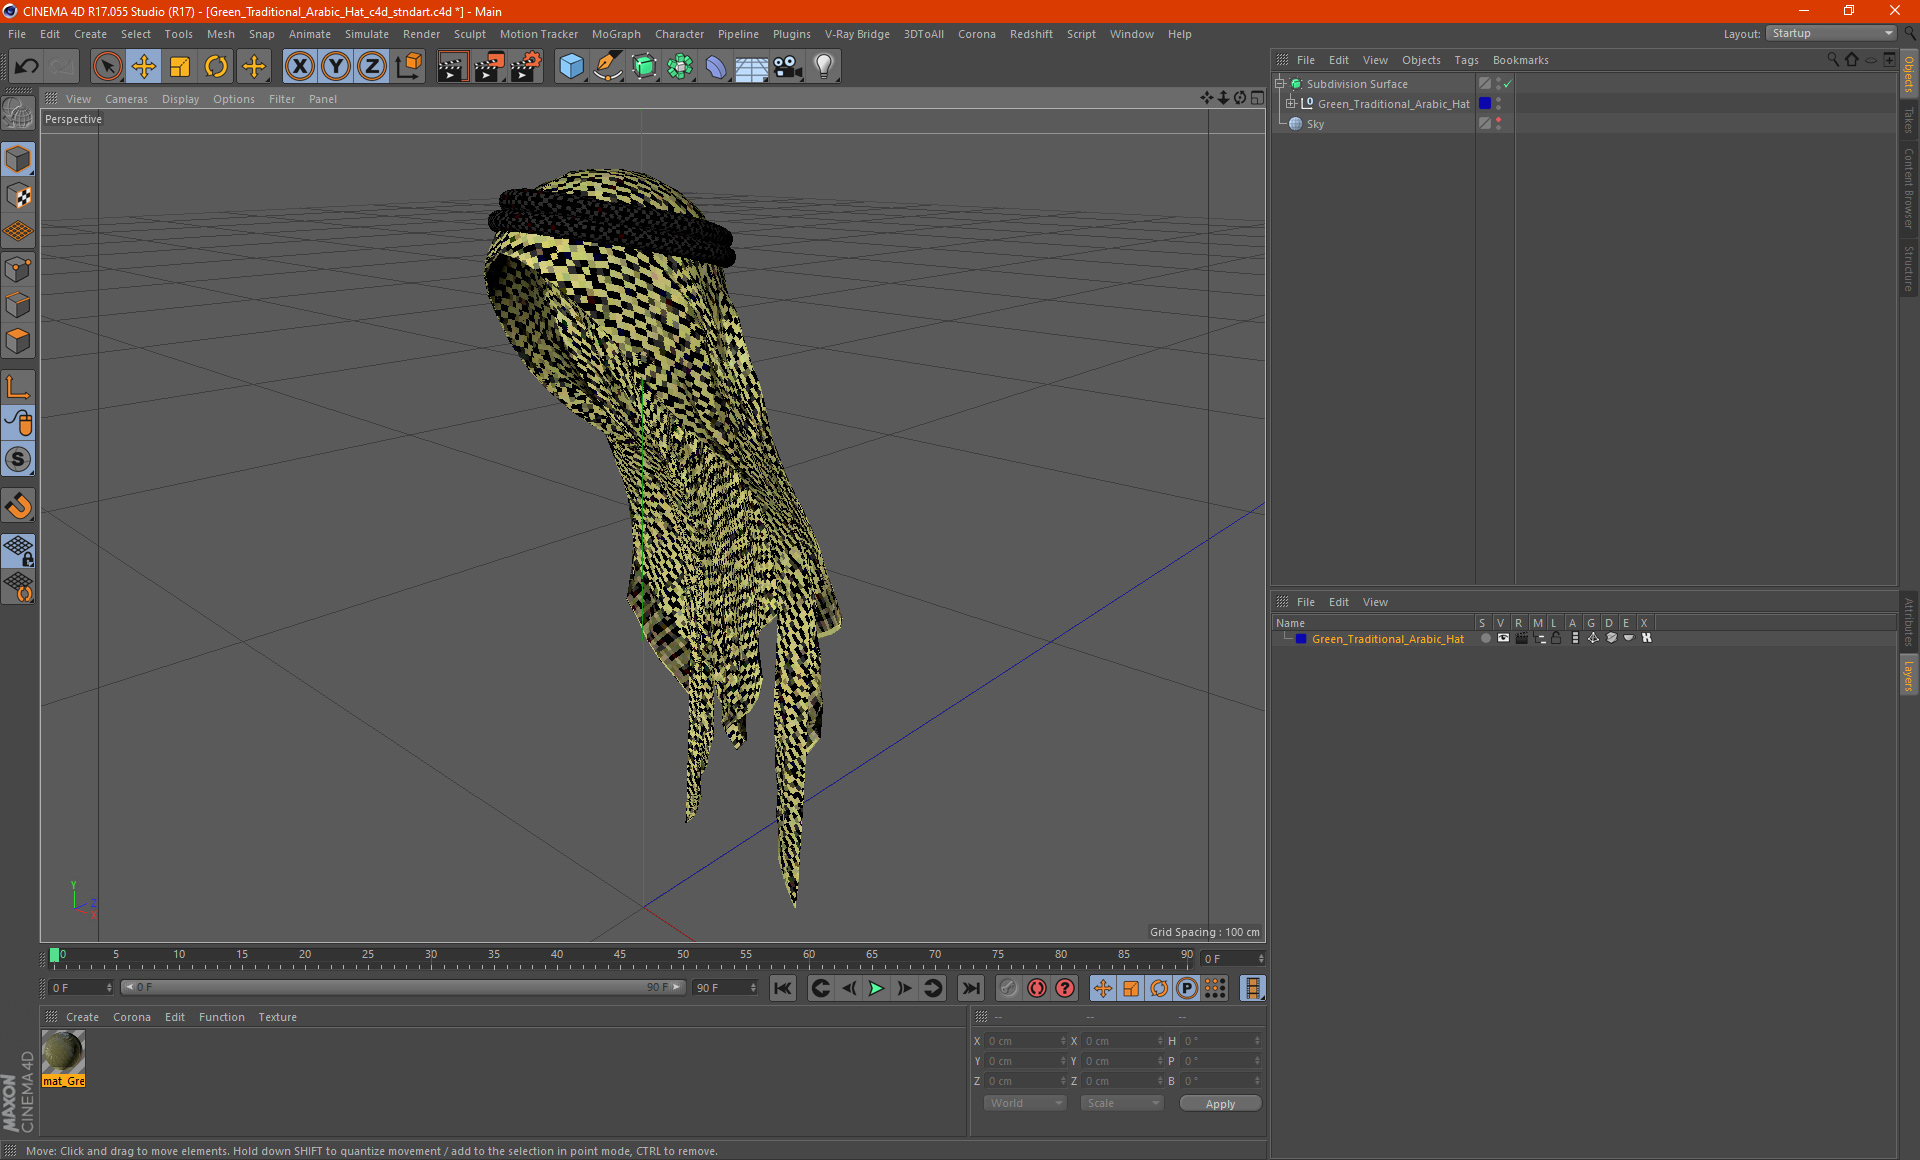Click the coordinate system icon

click(408, 67)
